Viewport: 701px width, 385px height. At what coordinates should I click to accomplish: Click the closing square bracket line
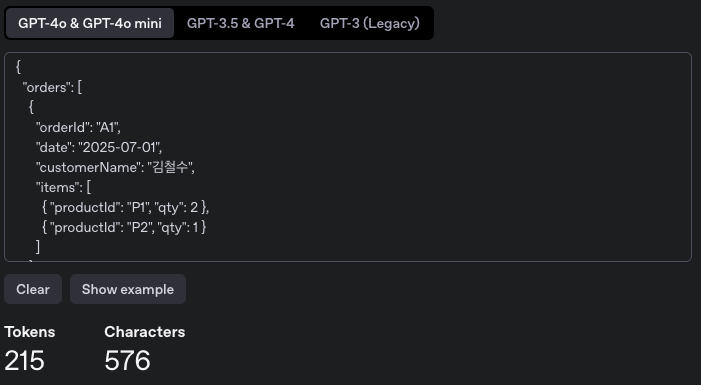(38, 247)
